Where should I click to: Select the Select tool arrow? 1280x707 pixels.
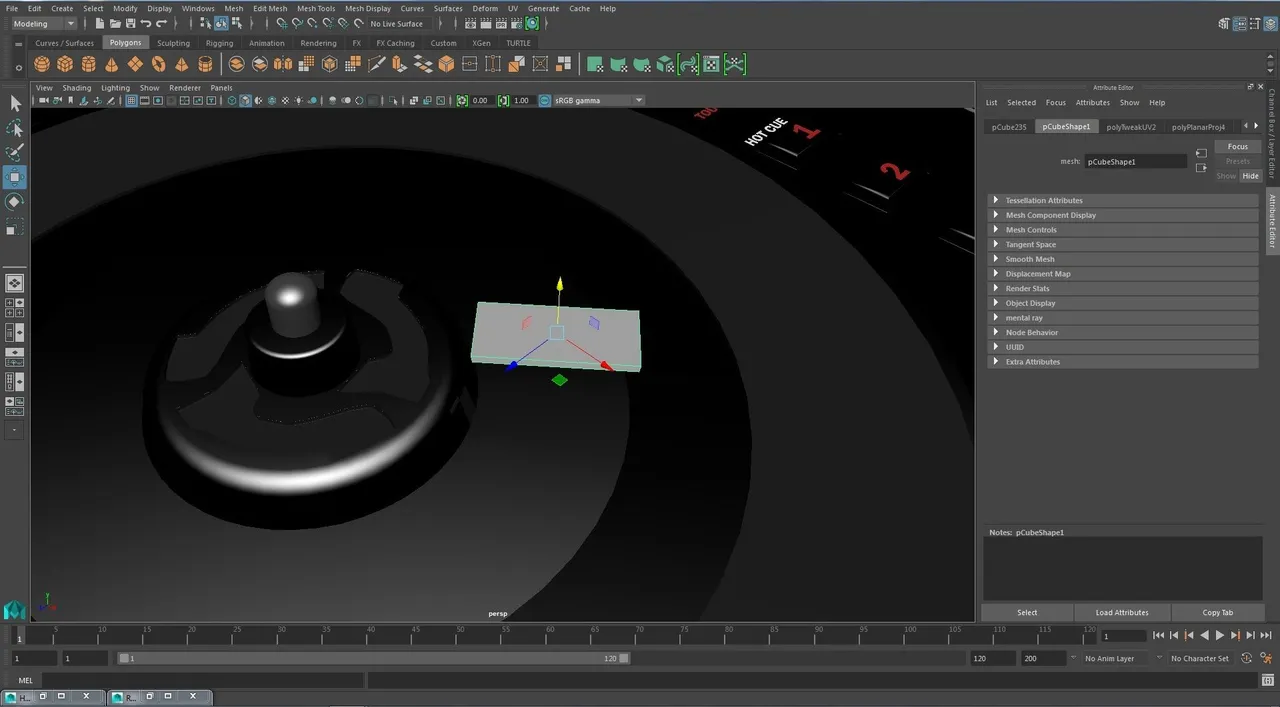coord(15,103)
